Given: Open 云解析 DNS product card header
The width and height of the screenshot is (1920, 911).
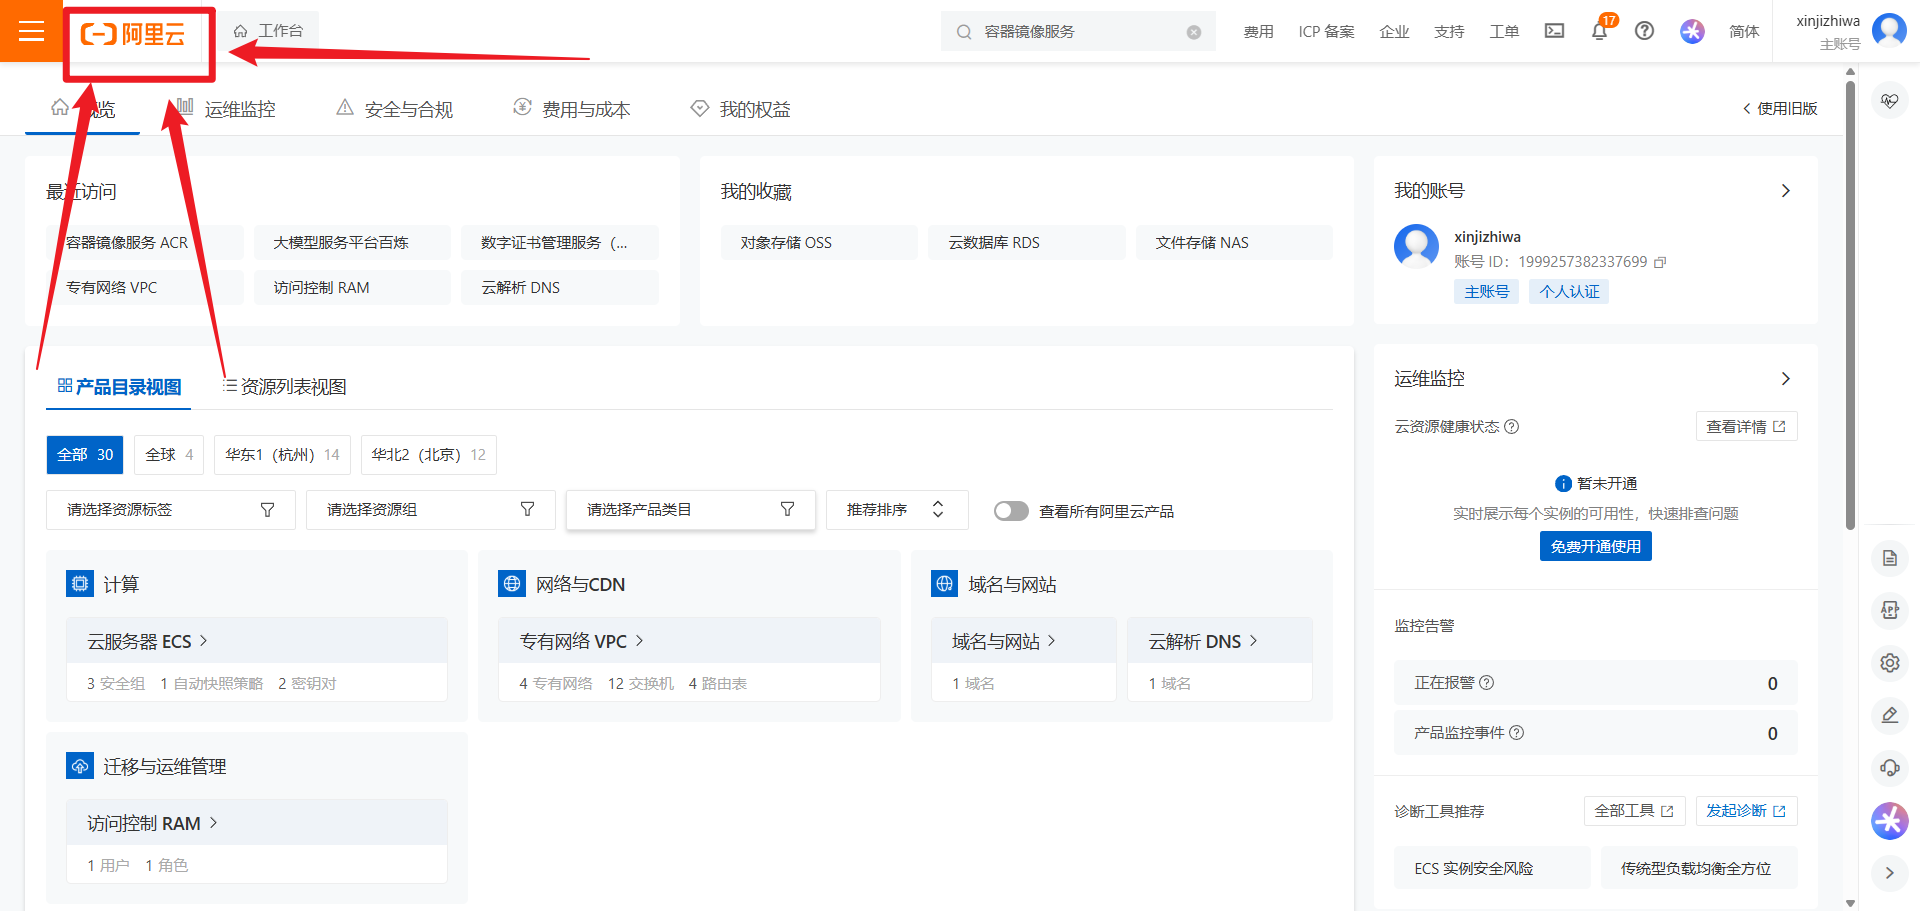Looking at the screenshot, I should [x=1220, y=641].
